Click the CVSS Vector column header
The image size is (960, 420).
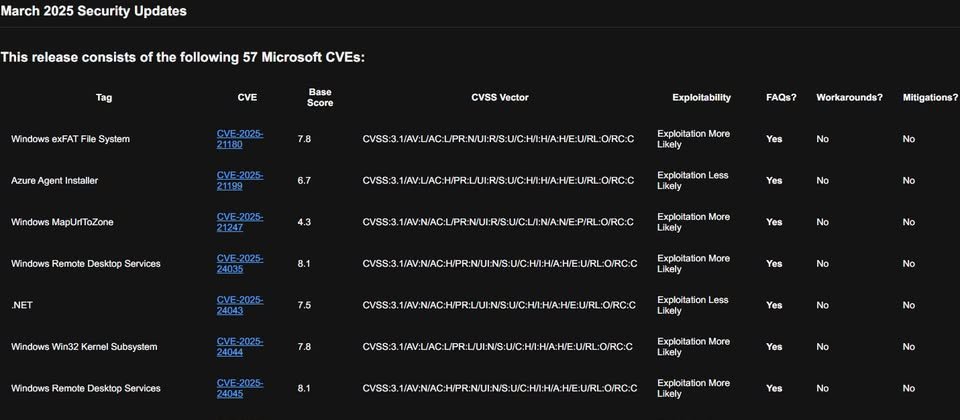pos(500,97)
